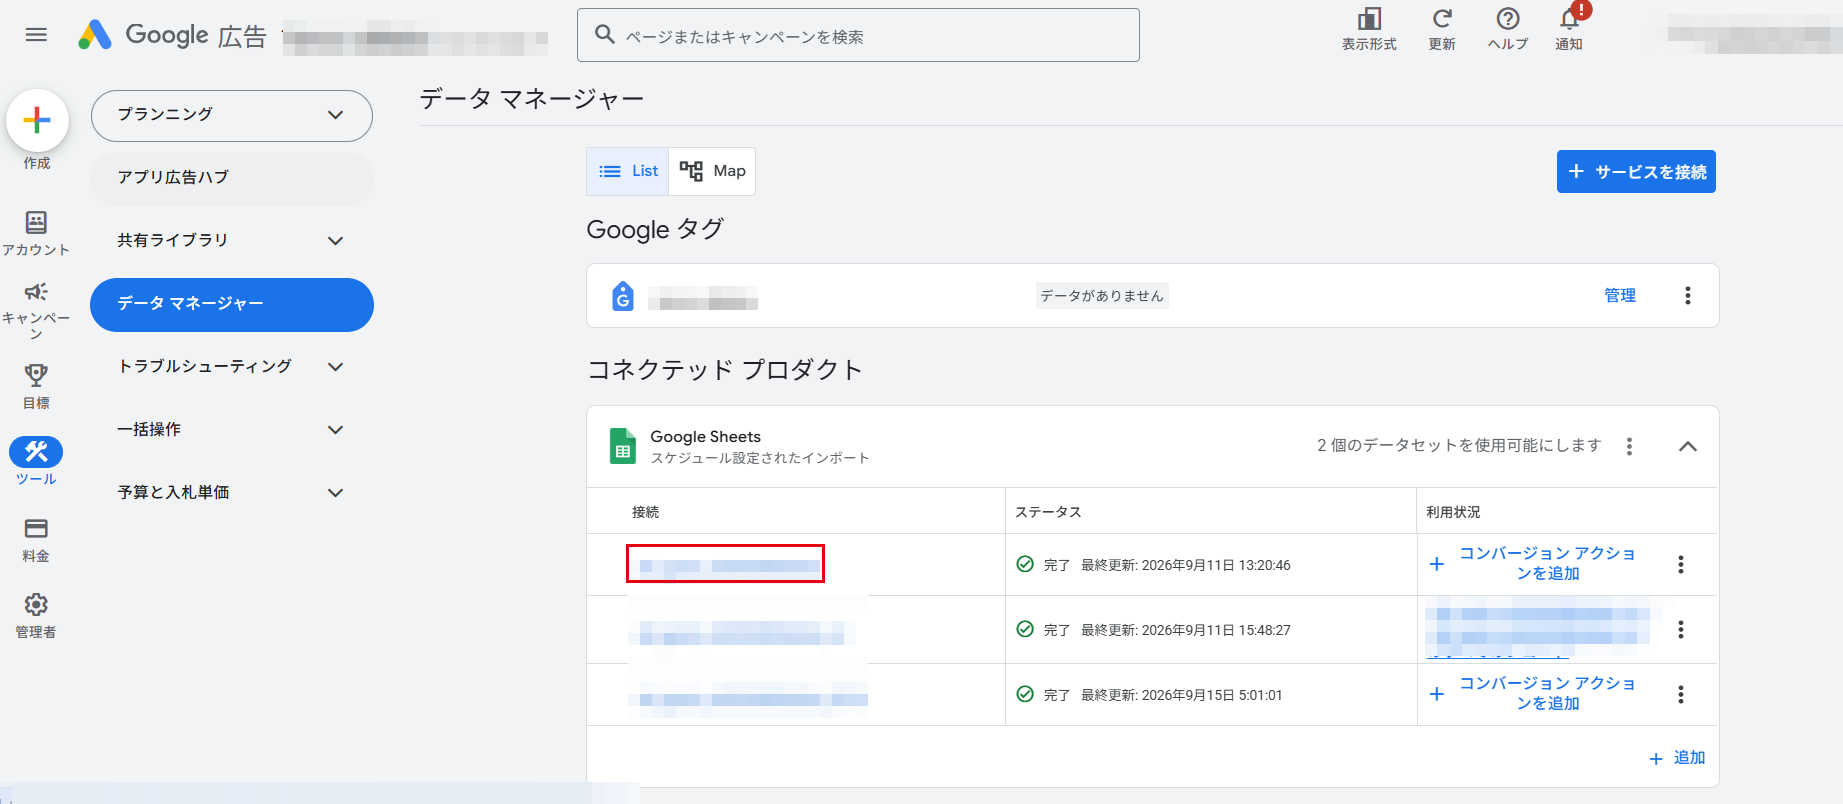Open 料金 billing in the side rail
This screenshot has width=1843, height=804.
click(36, 540)
